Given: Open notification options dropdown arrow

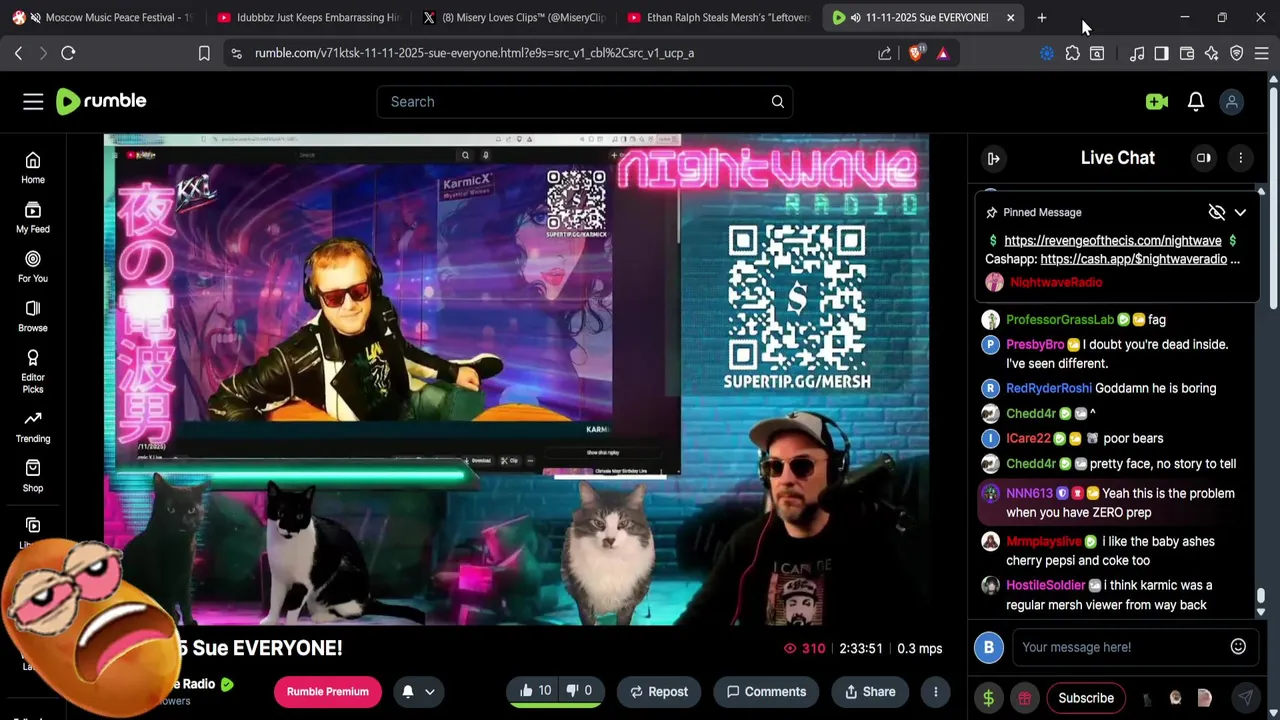Looking at the screenshot, I should tap(430, 691).
